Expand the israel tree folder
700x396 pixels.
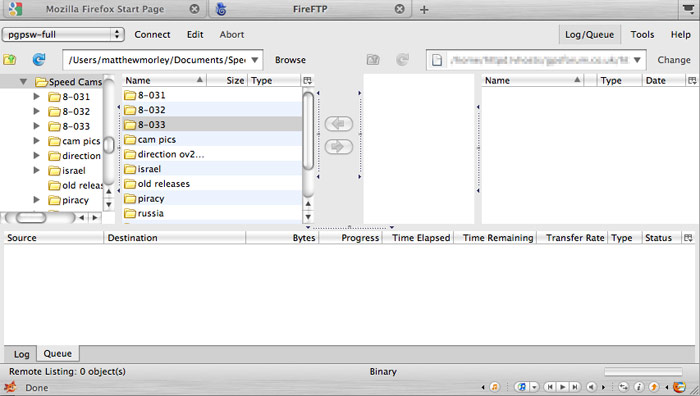coord(37,170)
